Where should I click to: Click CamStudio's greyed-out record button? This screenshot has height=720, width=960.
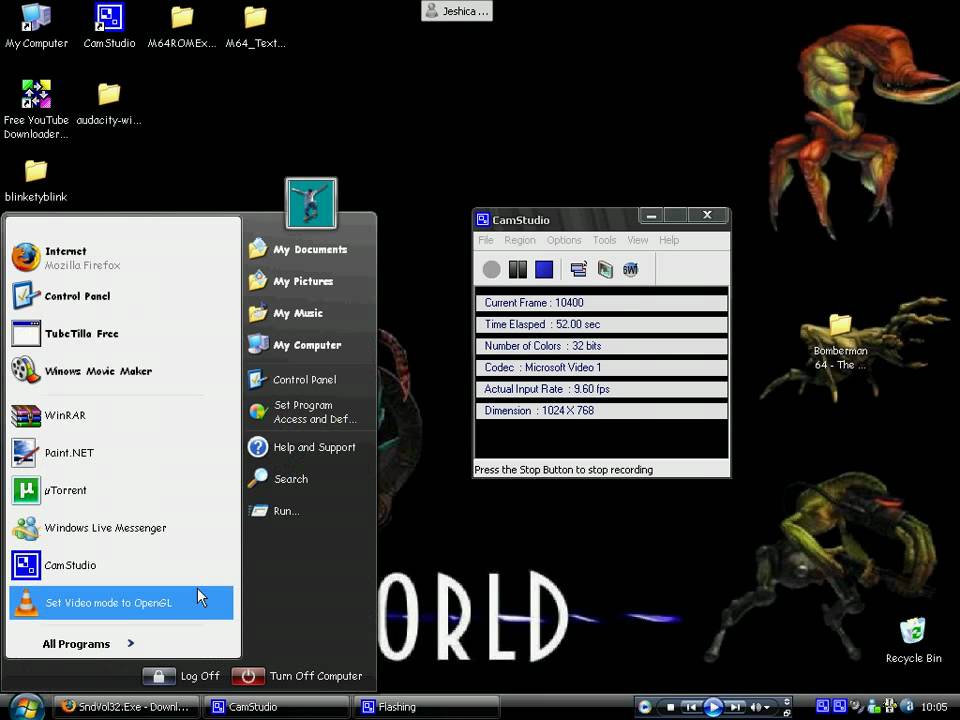coord(491,269)
